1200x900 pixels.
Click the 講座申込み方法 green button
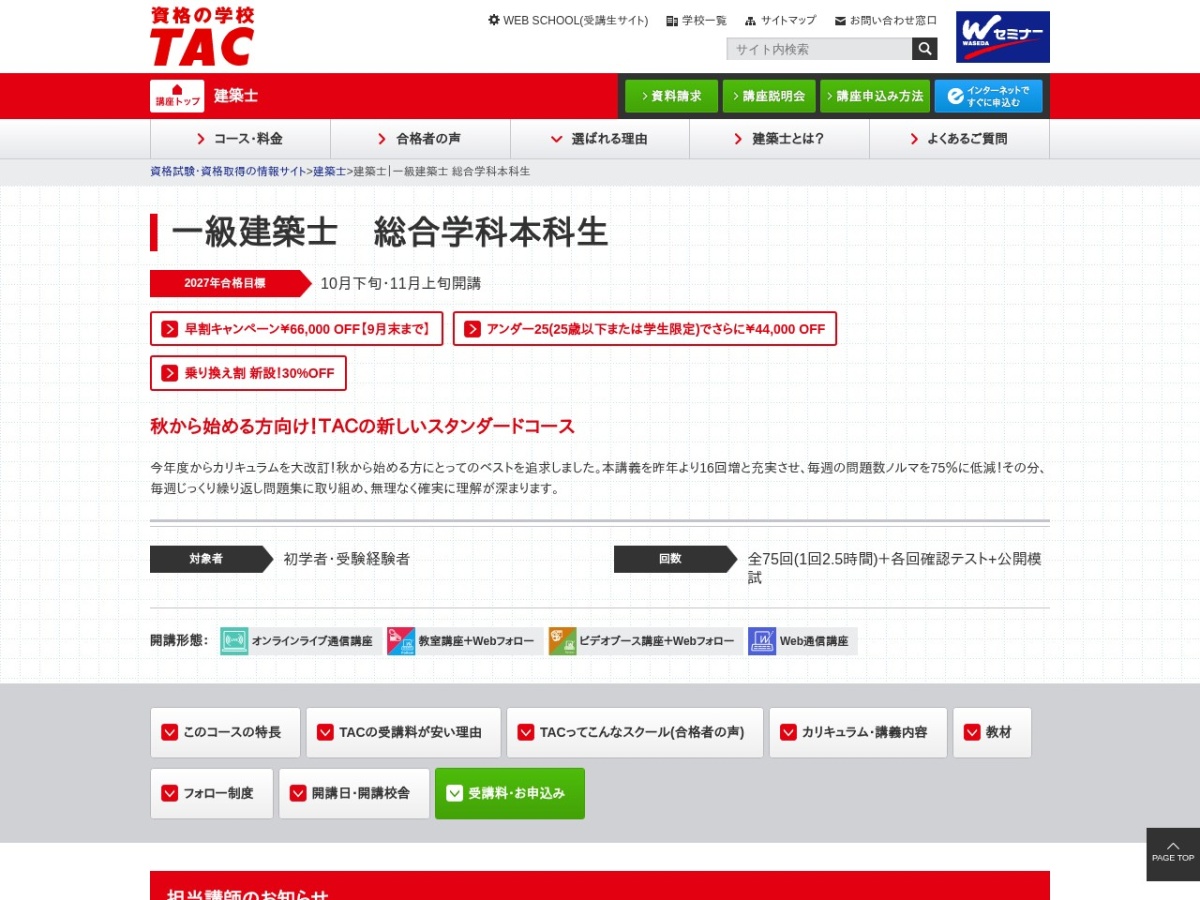click(875, 96)
